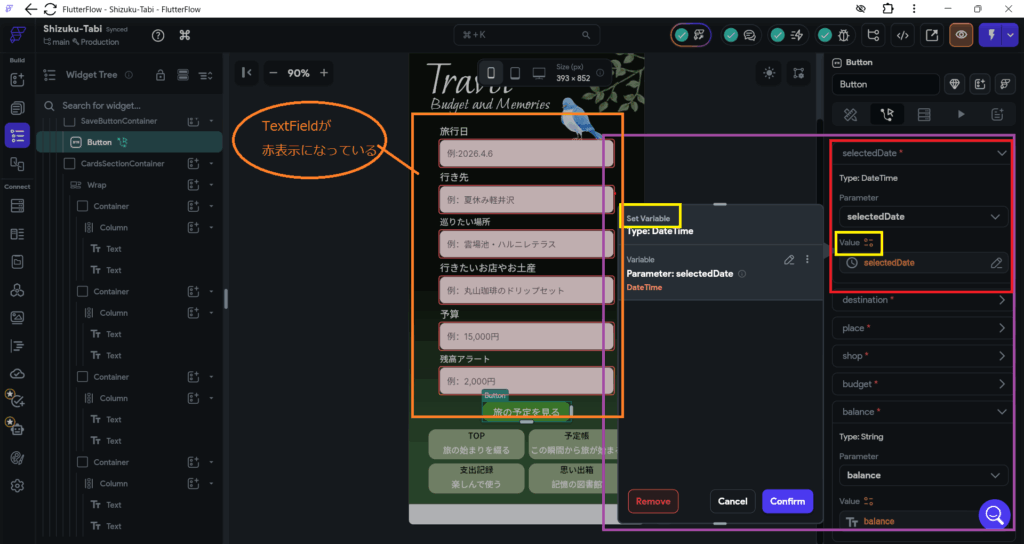Open the Help question mark icon
1024x544 pixels.
click(158, 35)
